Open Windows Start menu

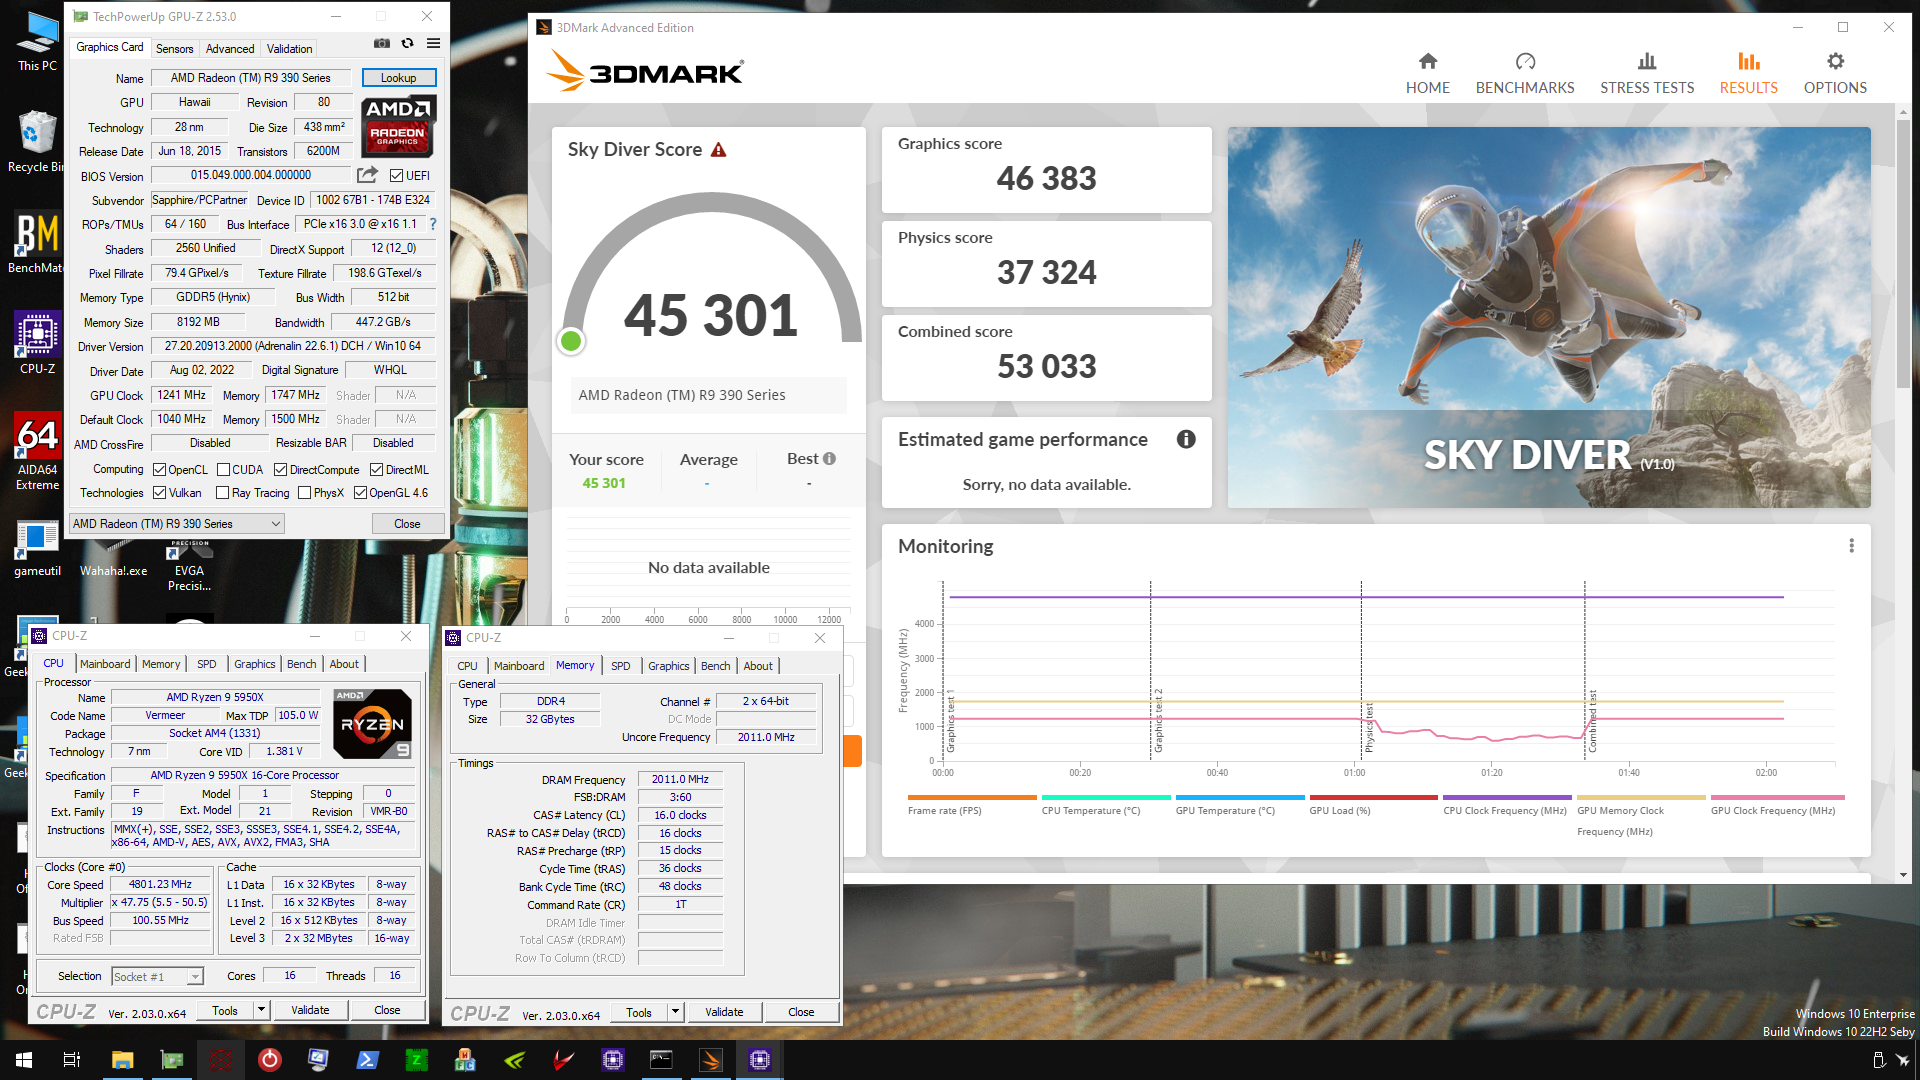click(24, 1060)
